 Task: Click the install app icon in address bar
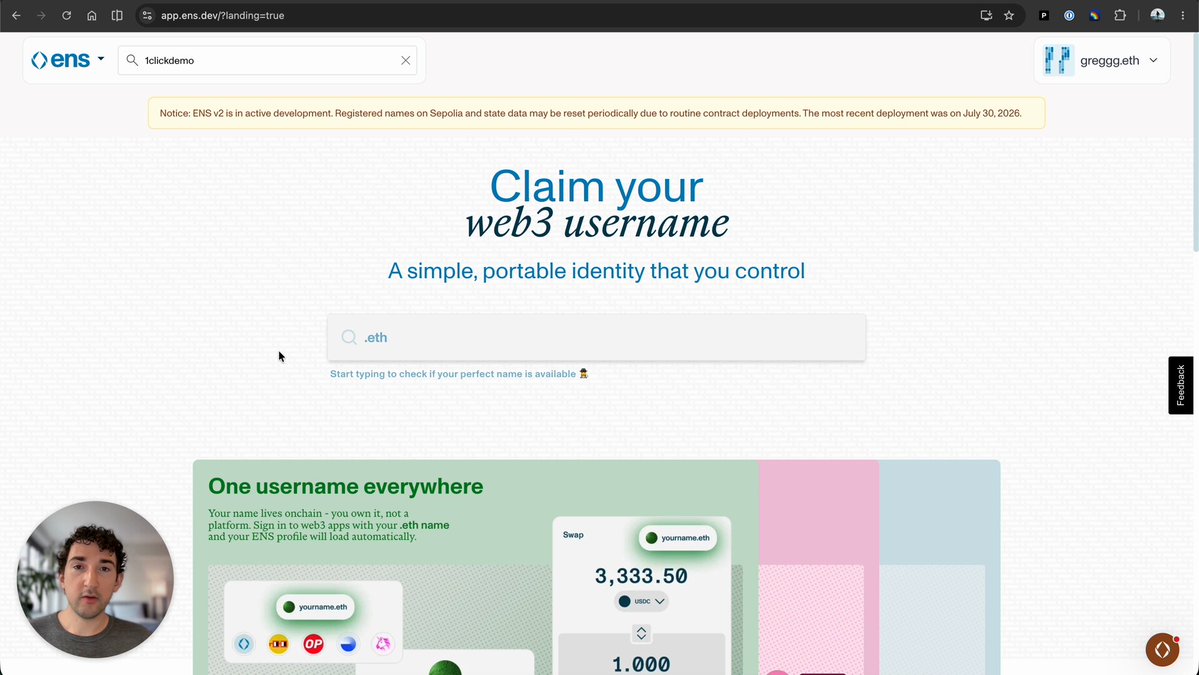click(986, 15)
